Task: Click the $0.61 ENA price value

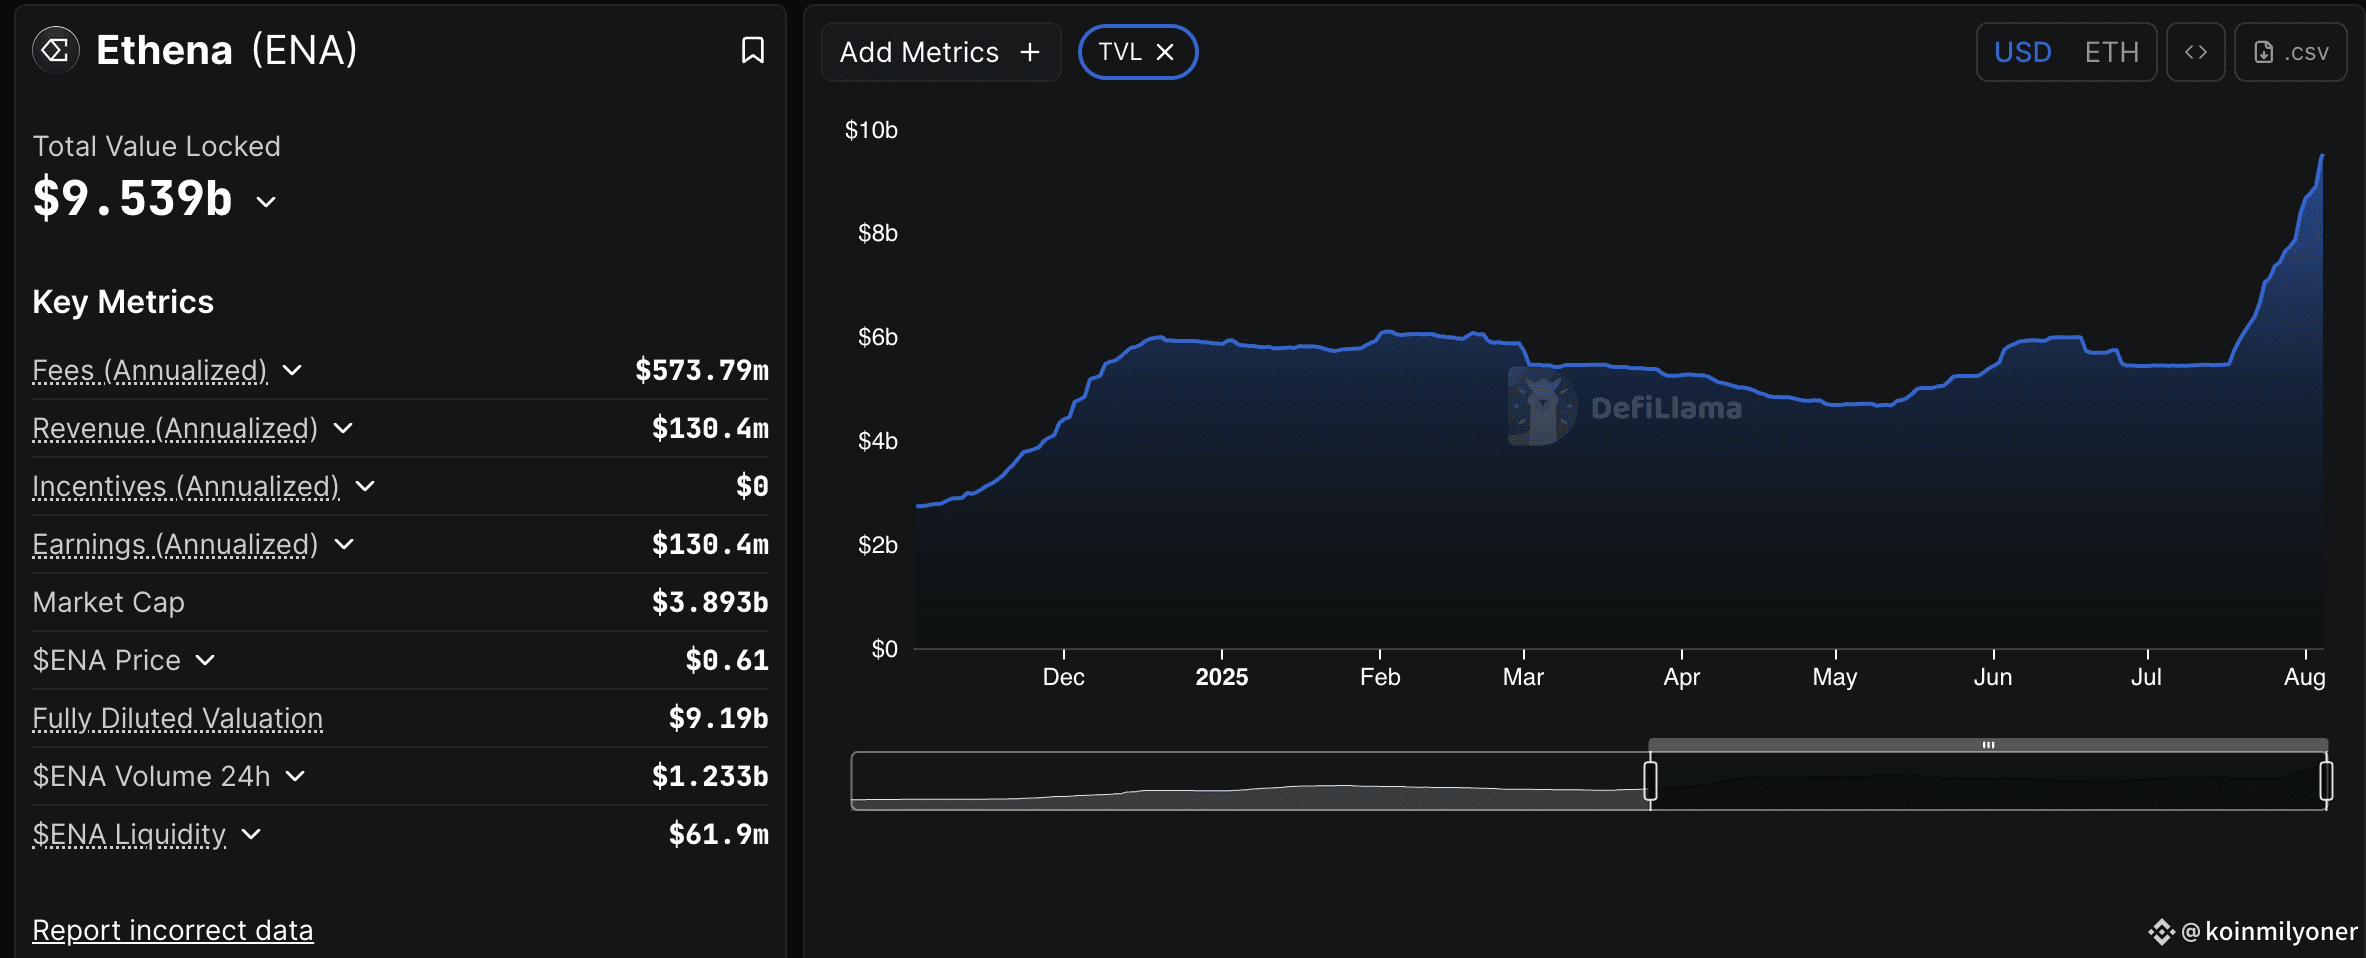Action: (727, 660)
